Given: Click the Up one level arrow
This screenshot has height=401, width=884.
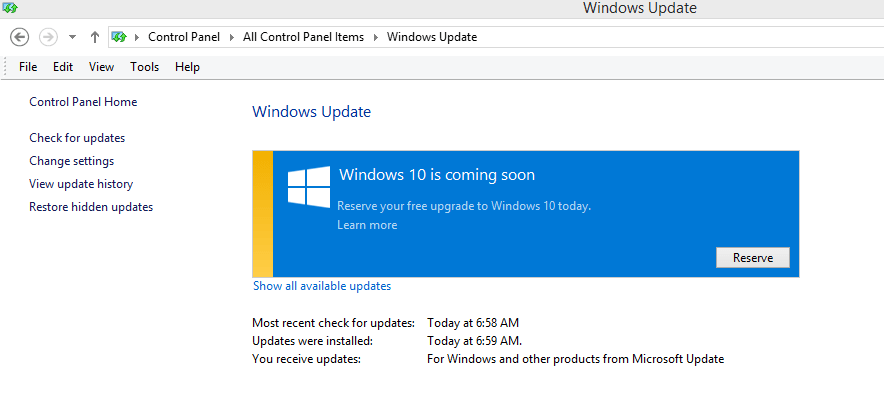Looking at the screenshot, I should tap(94, 37).
